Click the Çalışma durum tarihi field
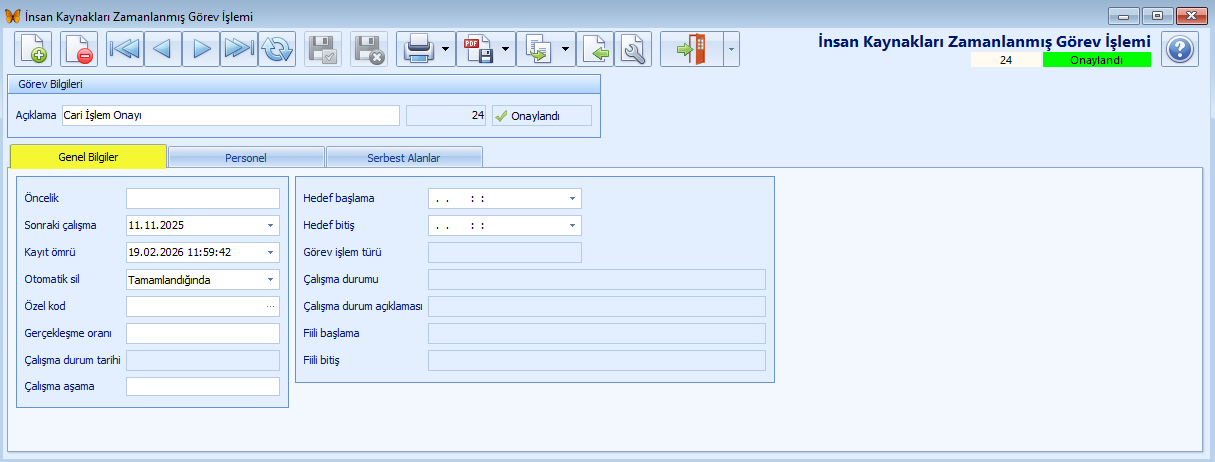This screenshot has height=462, width=1215. point(203,360)
